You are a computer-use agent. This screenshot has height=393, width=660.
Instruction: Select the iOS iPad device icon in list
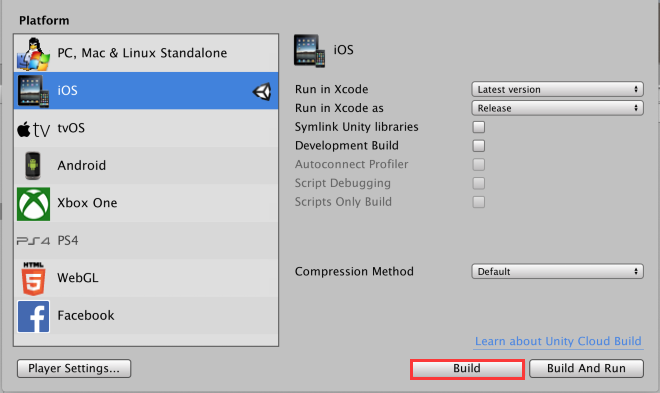[33, 91]
